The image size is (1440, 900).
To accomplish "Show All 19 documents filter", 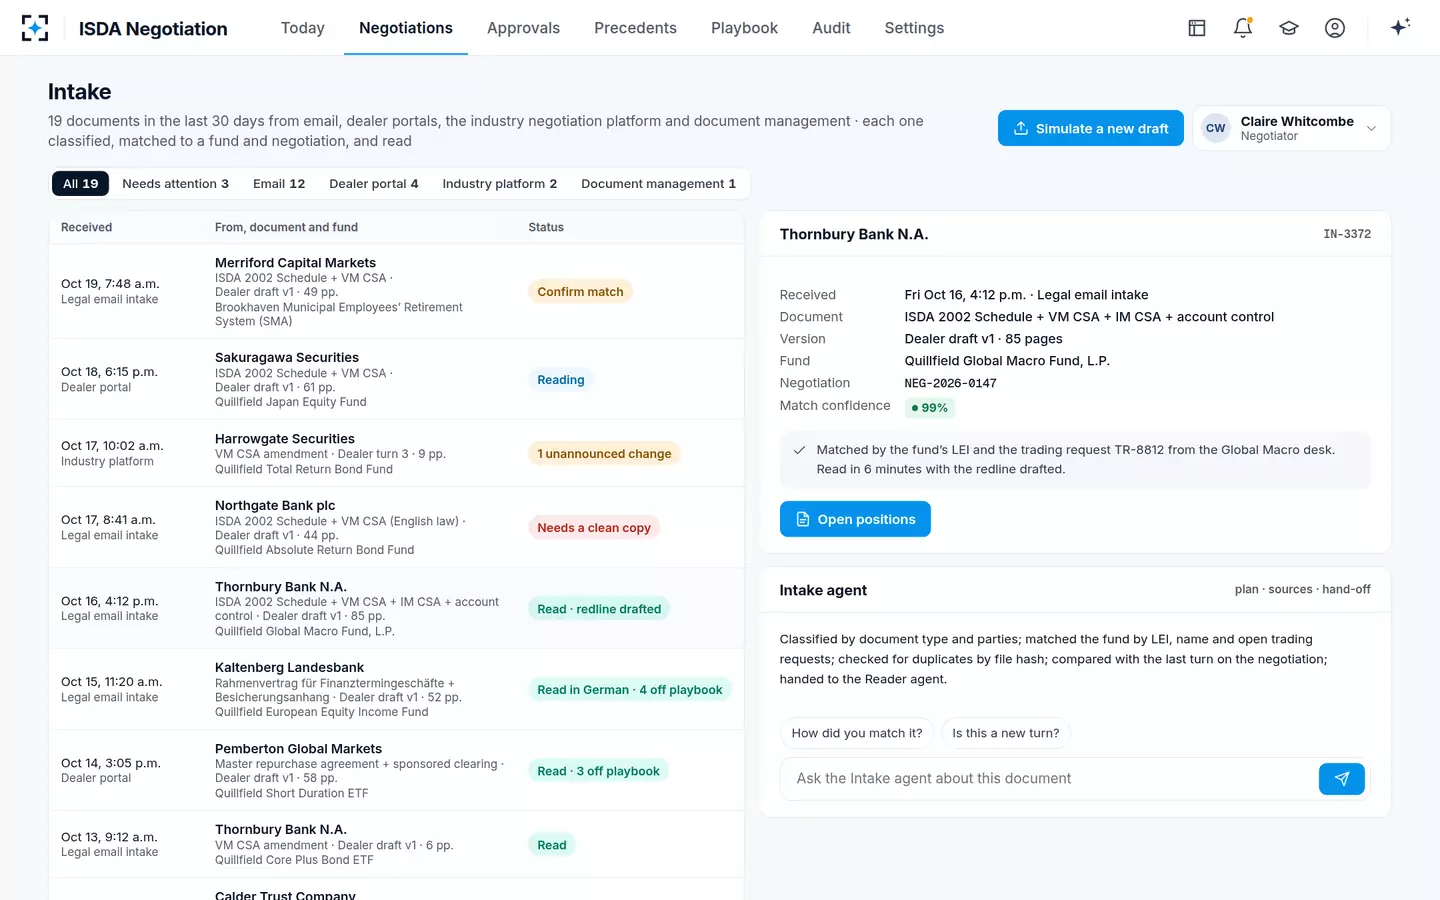I will coord(81,184).
